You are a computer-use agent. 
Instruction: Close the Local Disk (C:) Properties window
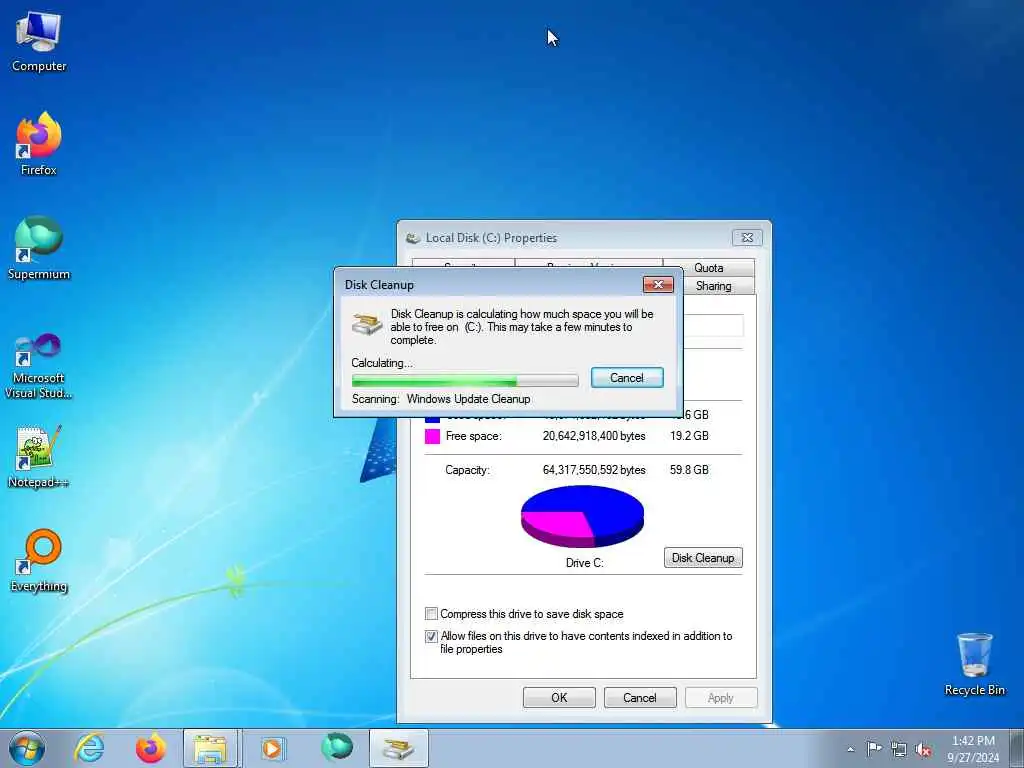[x=747, y=237]
